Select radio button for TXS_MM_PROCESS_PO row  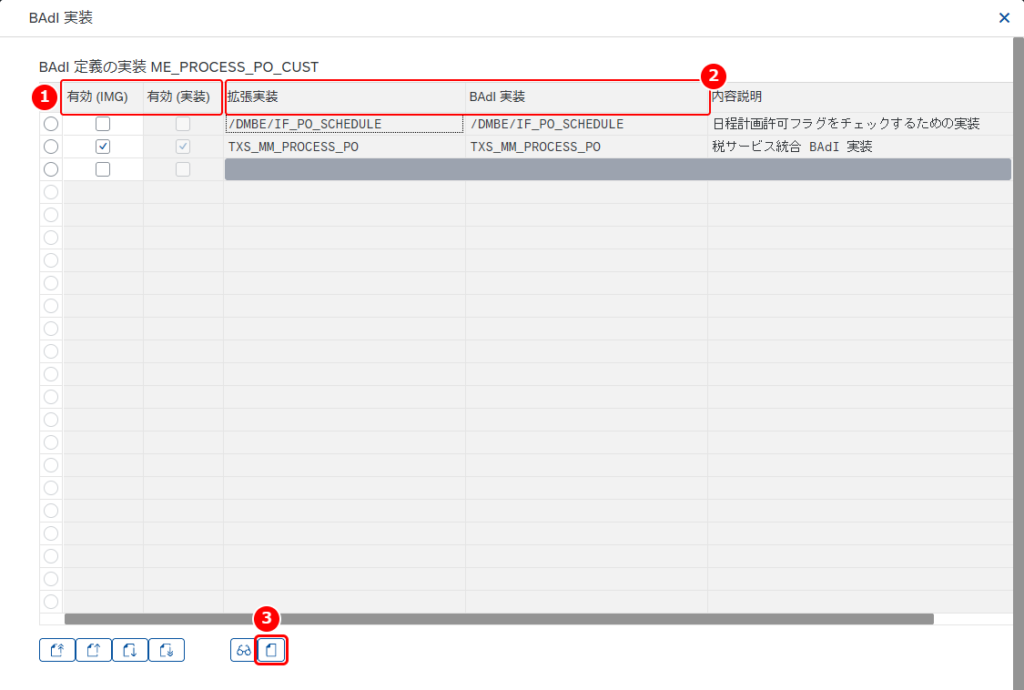pyautogui.click(x=51, y=146)
